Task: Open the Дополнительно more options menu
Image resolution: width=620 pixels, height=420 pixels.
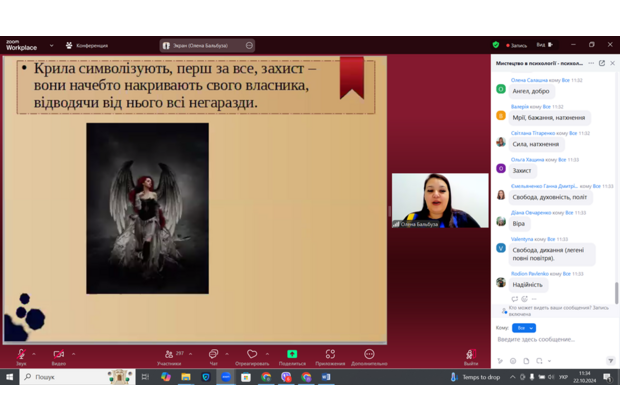Action: point(369,355)
